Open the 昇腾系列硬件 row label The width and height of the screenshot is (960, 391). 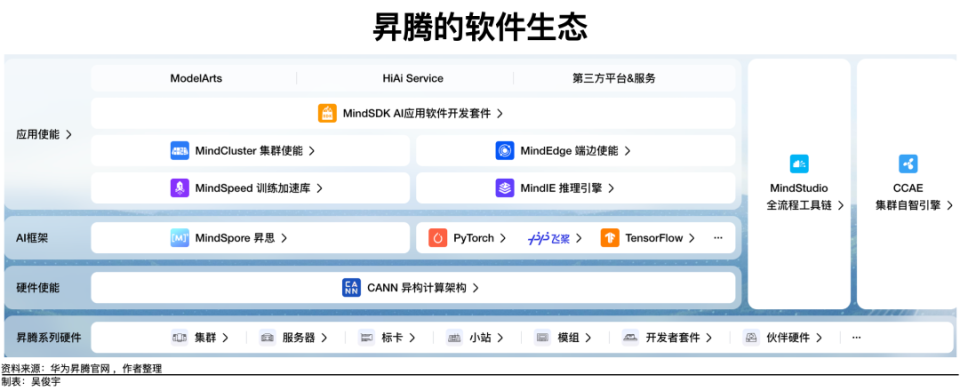[49, 337]
